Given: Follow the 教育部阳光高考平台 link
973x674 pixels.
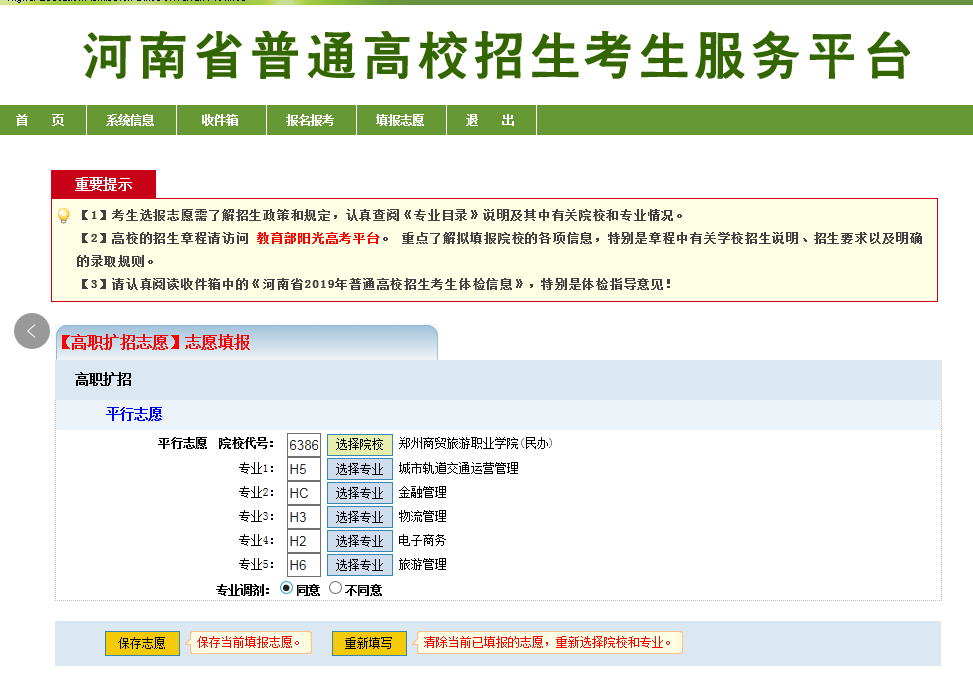Looking at the screenshot, I should coord(318,238).
